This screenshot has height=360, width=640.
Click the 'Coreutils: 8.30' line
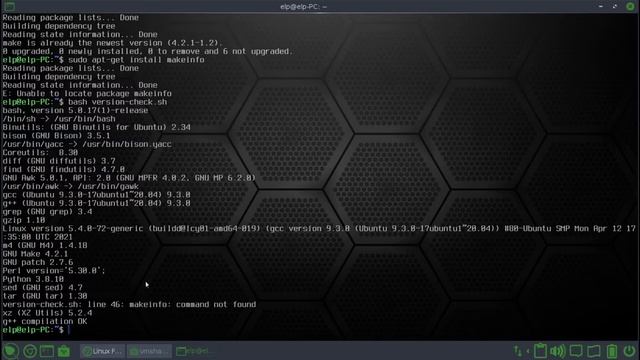pyautogui.click(x=40, y=153)
